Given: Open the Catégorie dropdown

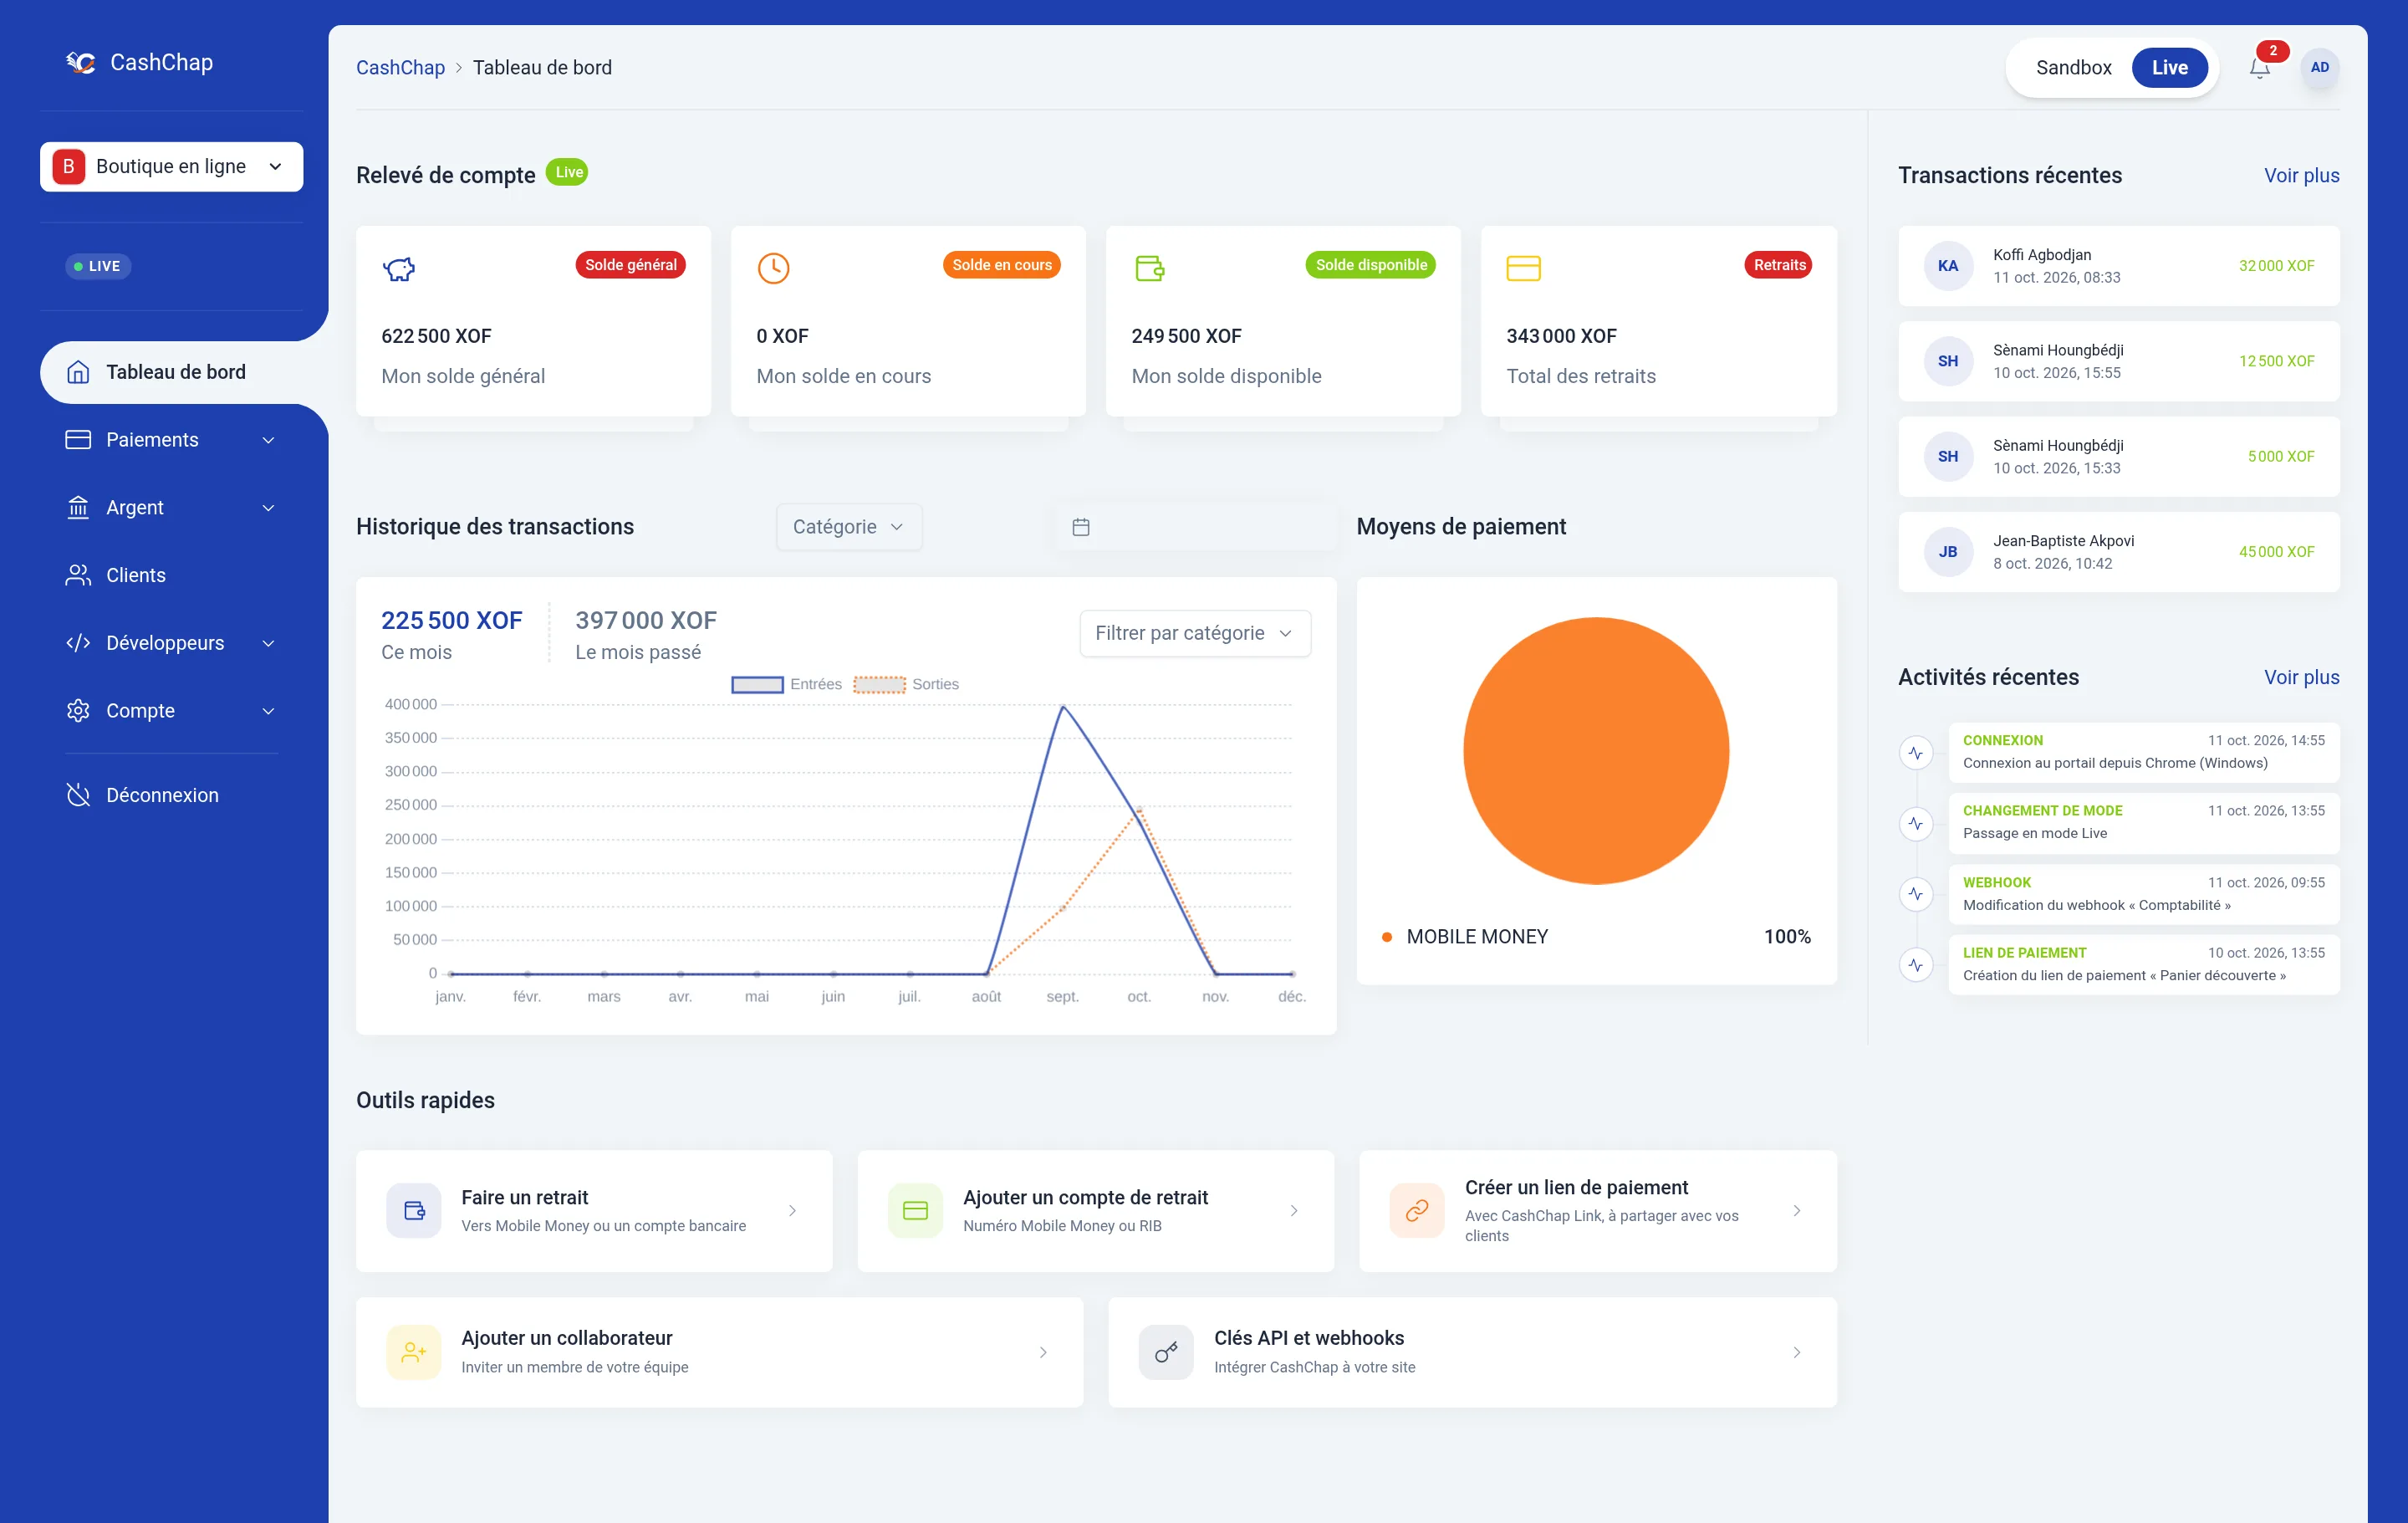Looking at the screenshot, I should pyautogui.click(x=849, y=527).
